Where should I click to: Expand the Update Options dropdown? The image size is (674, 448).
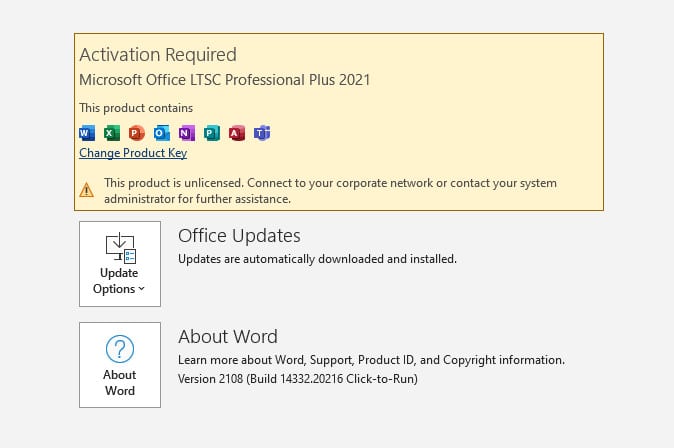point(120,264)
